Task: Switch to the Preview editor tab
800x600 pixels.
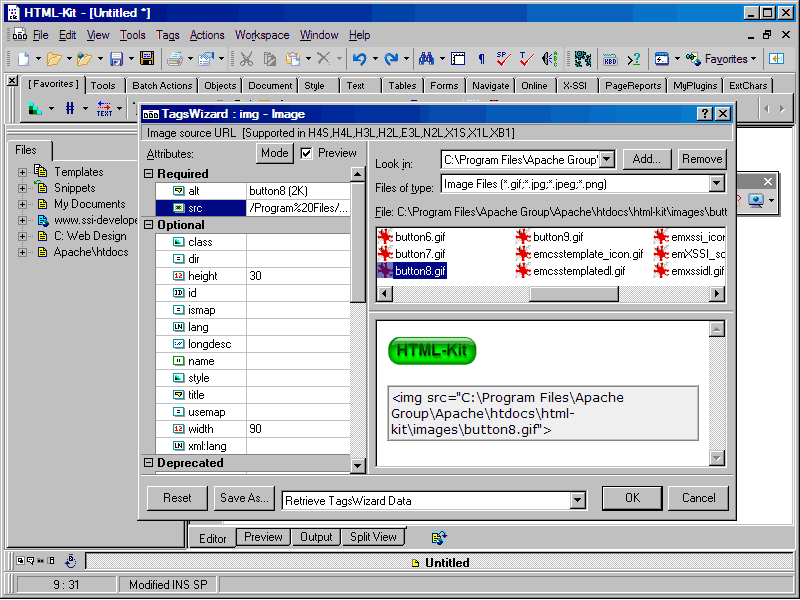Action: coord(263,537)
